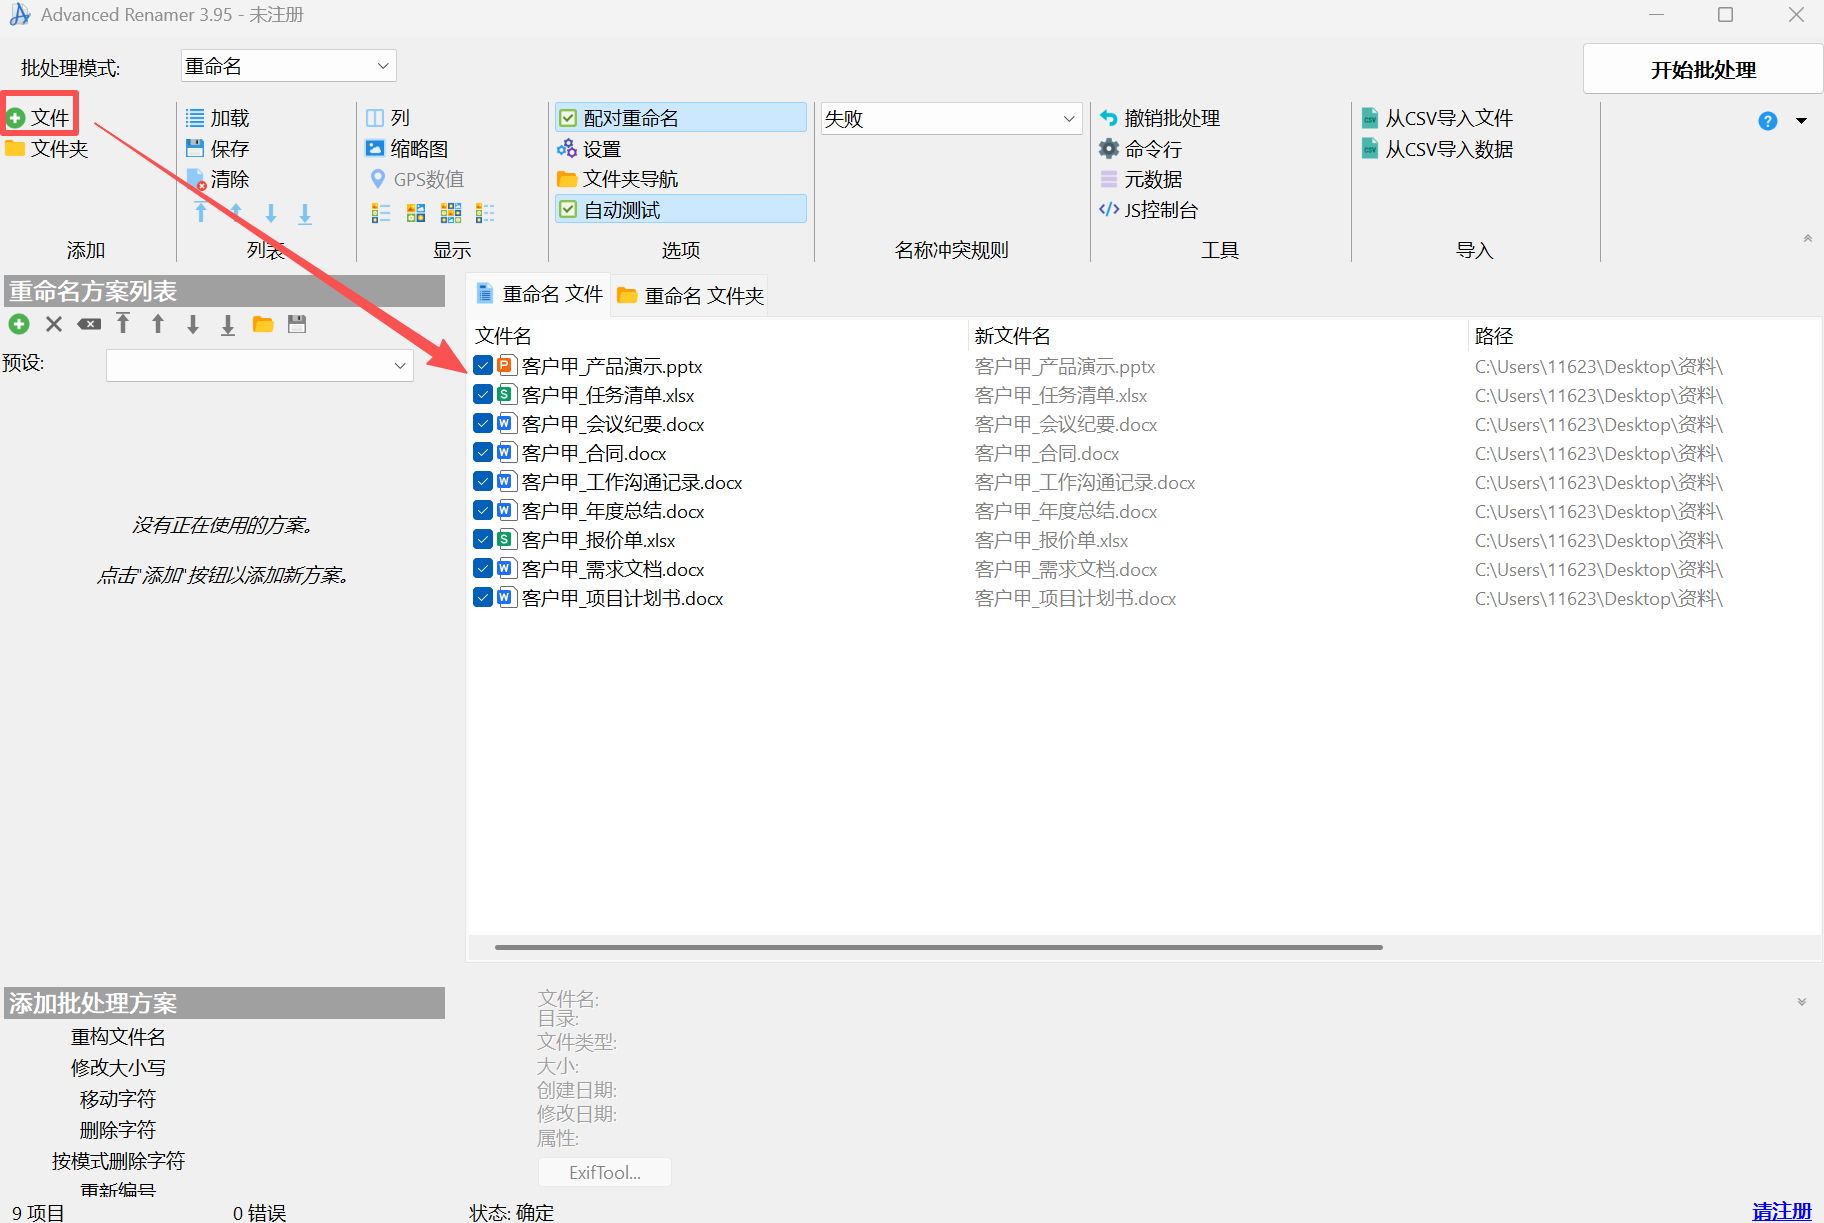The image size is (1824, 1223).
Task: Switch to 重命名 文件 tab
Action: coord(540,295)
